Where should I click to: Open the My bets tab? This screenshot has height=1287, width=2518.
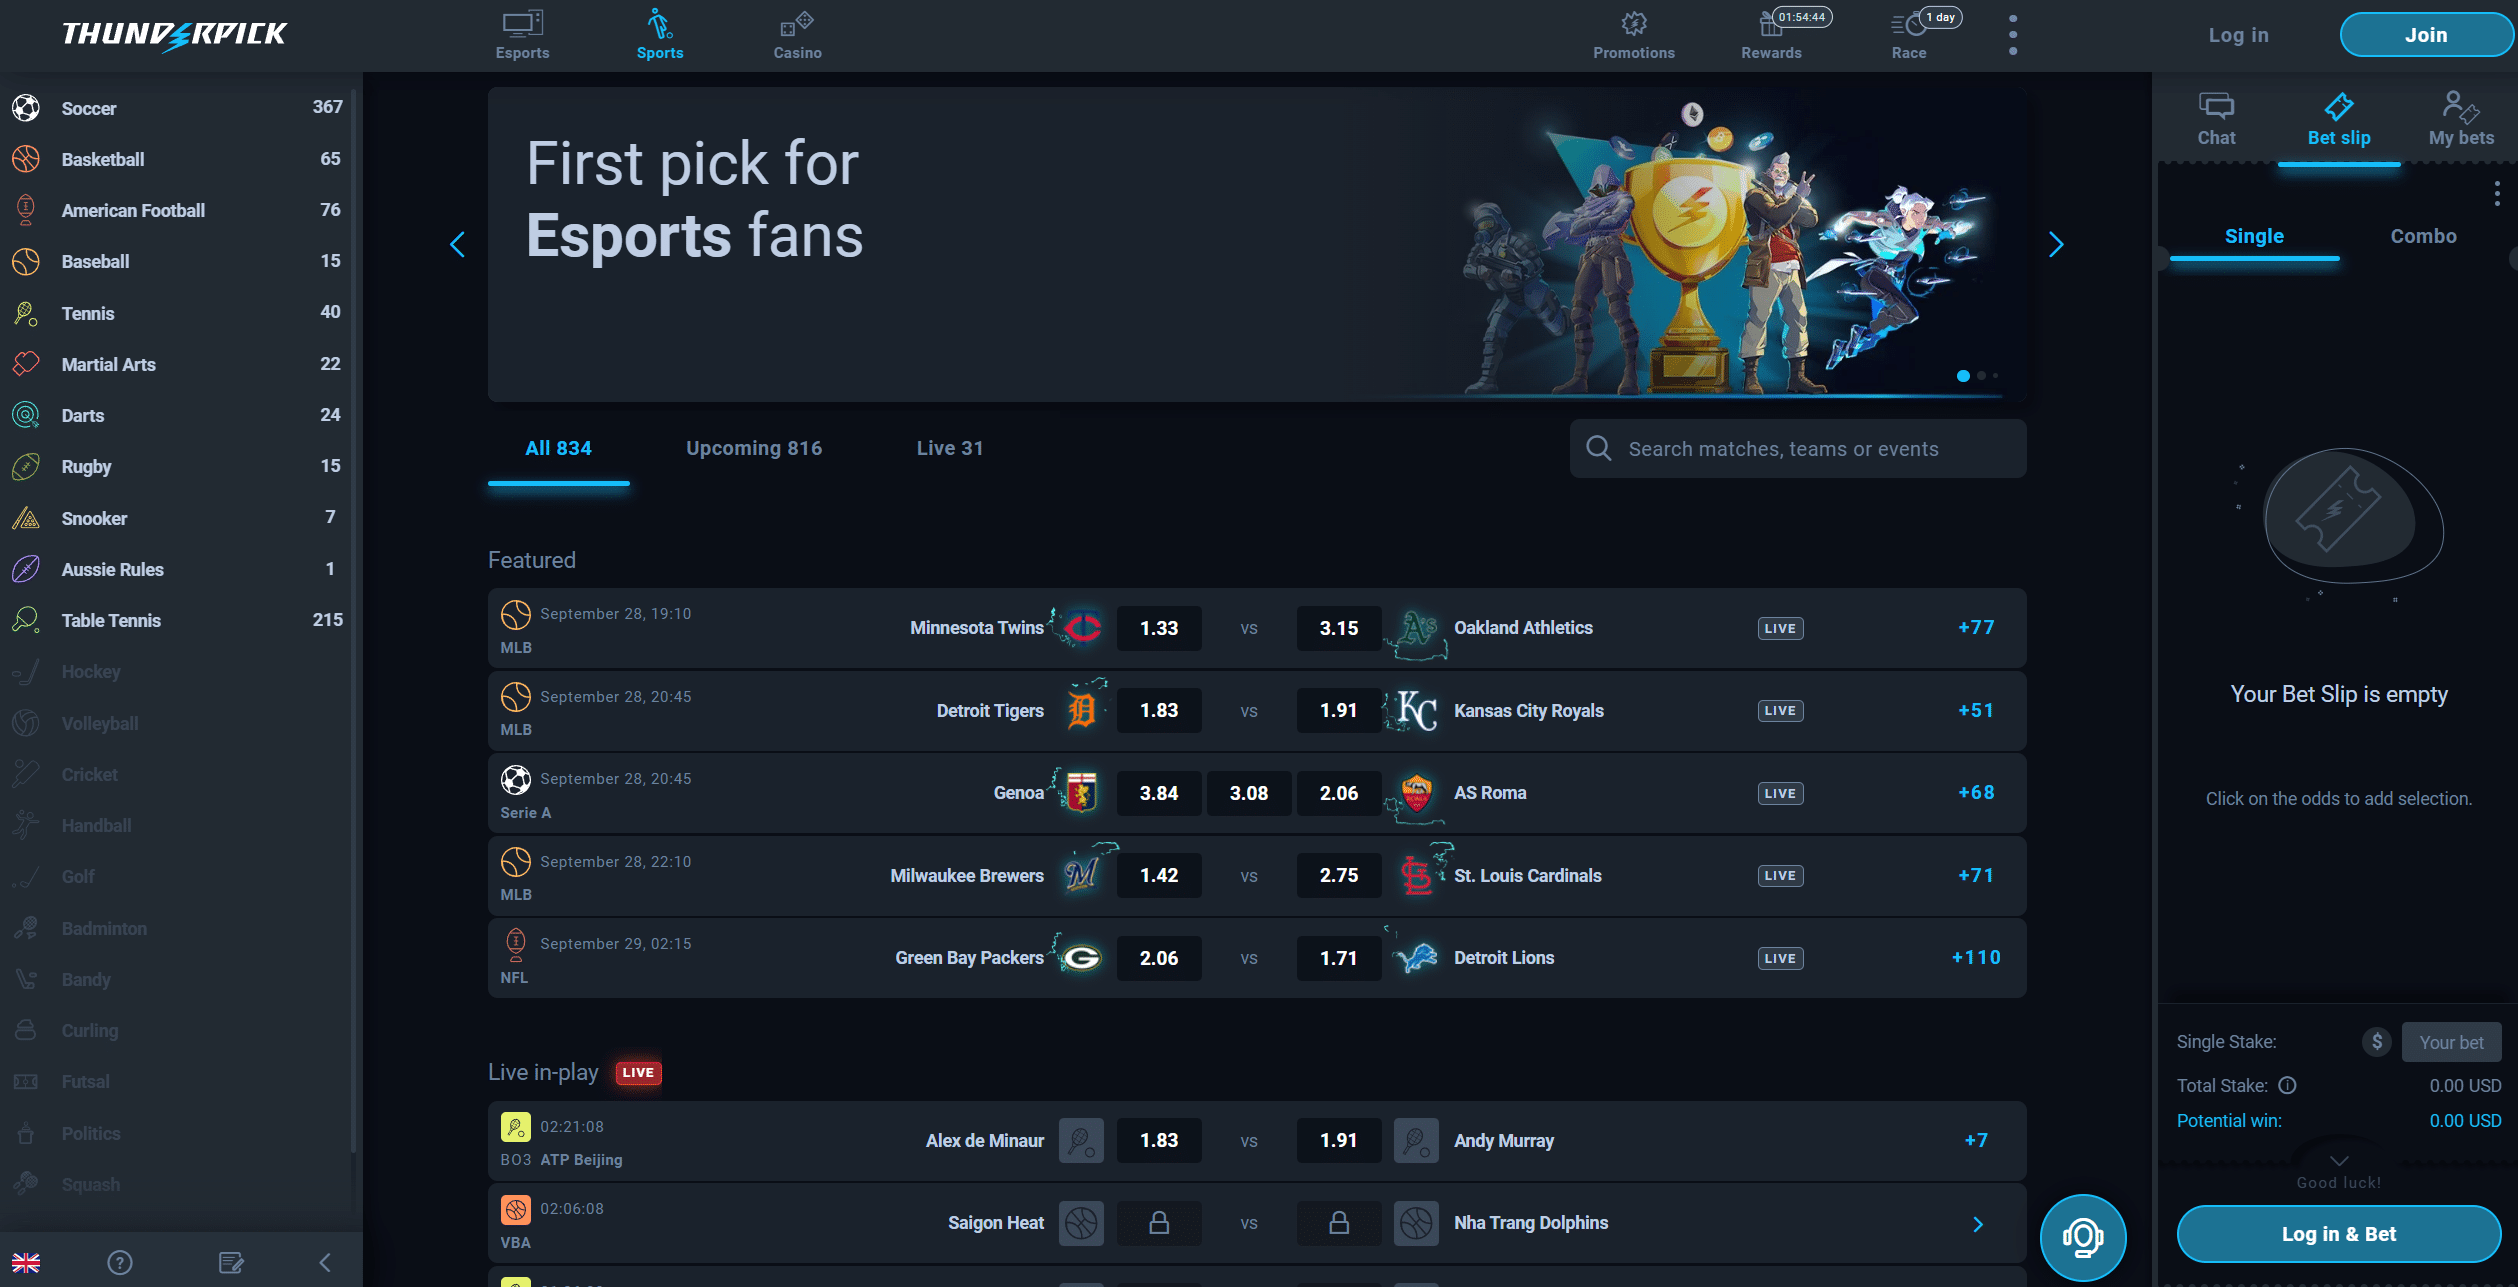(2461, 119)
